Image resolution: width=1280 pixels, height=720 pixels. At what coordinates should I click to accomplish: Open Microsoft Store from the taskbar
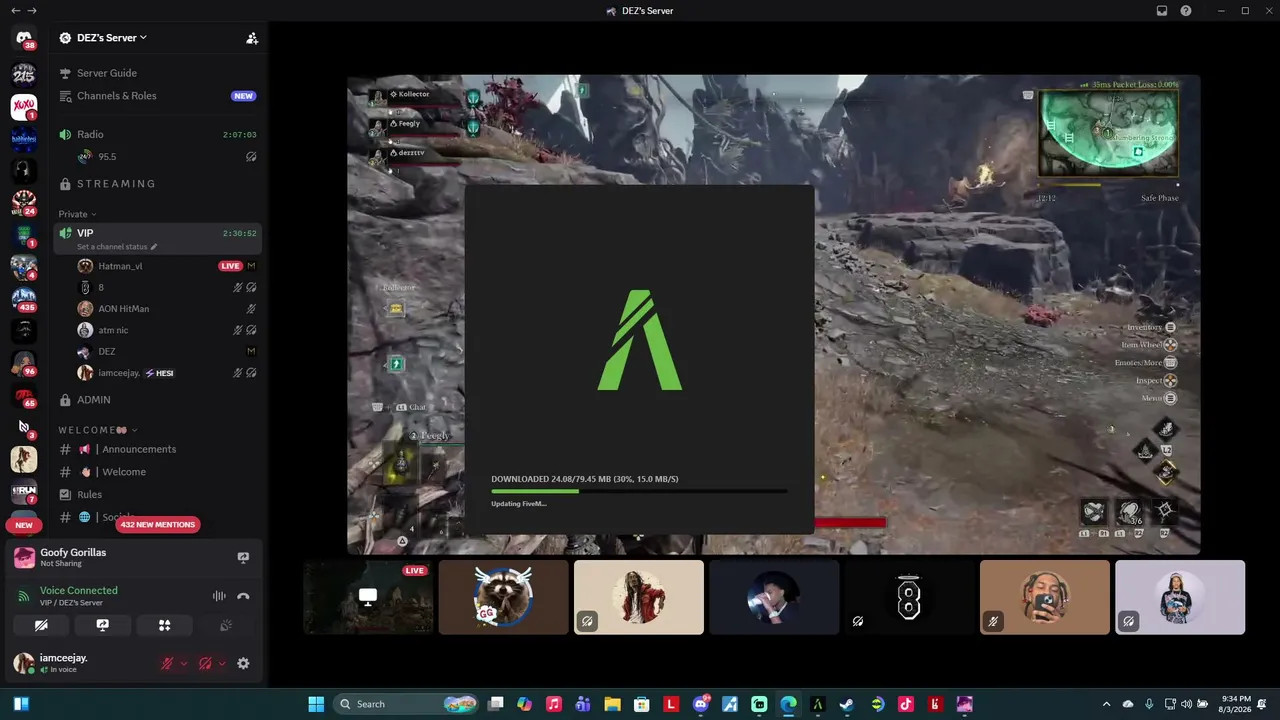click(641, 704)
